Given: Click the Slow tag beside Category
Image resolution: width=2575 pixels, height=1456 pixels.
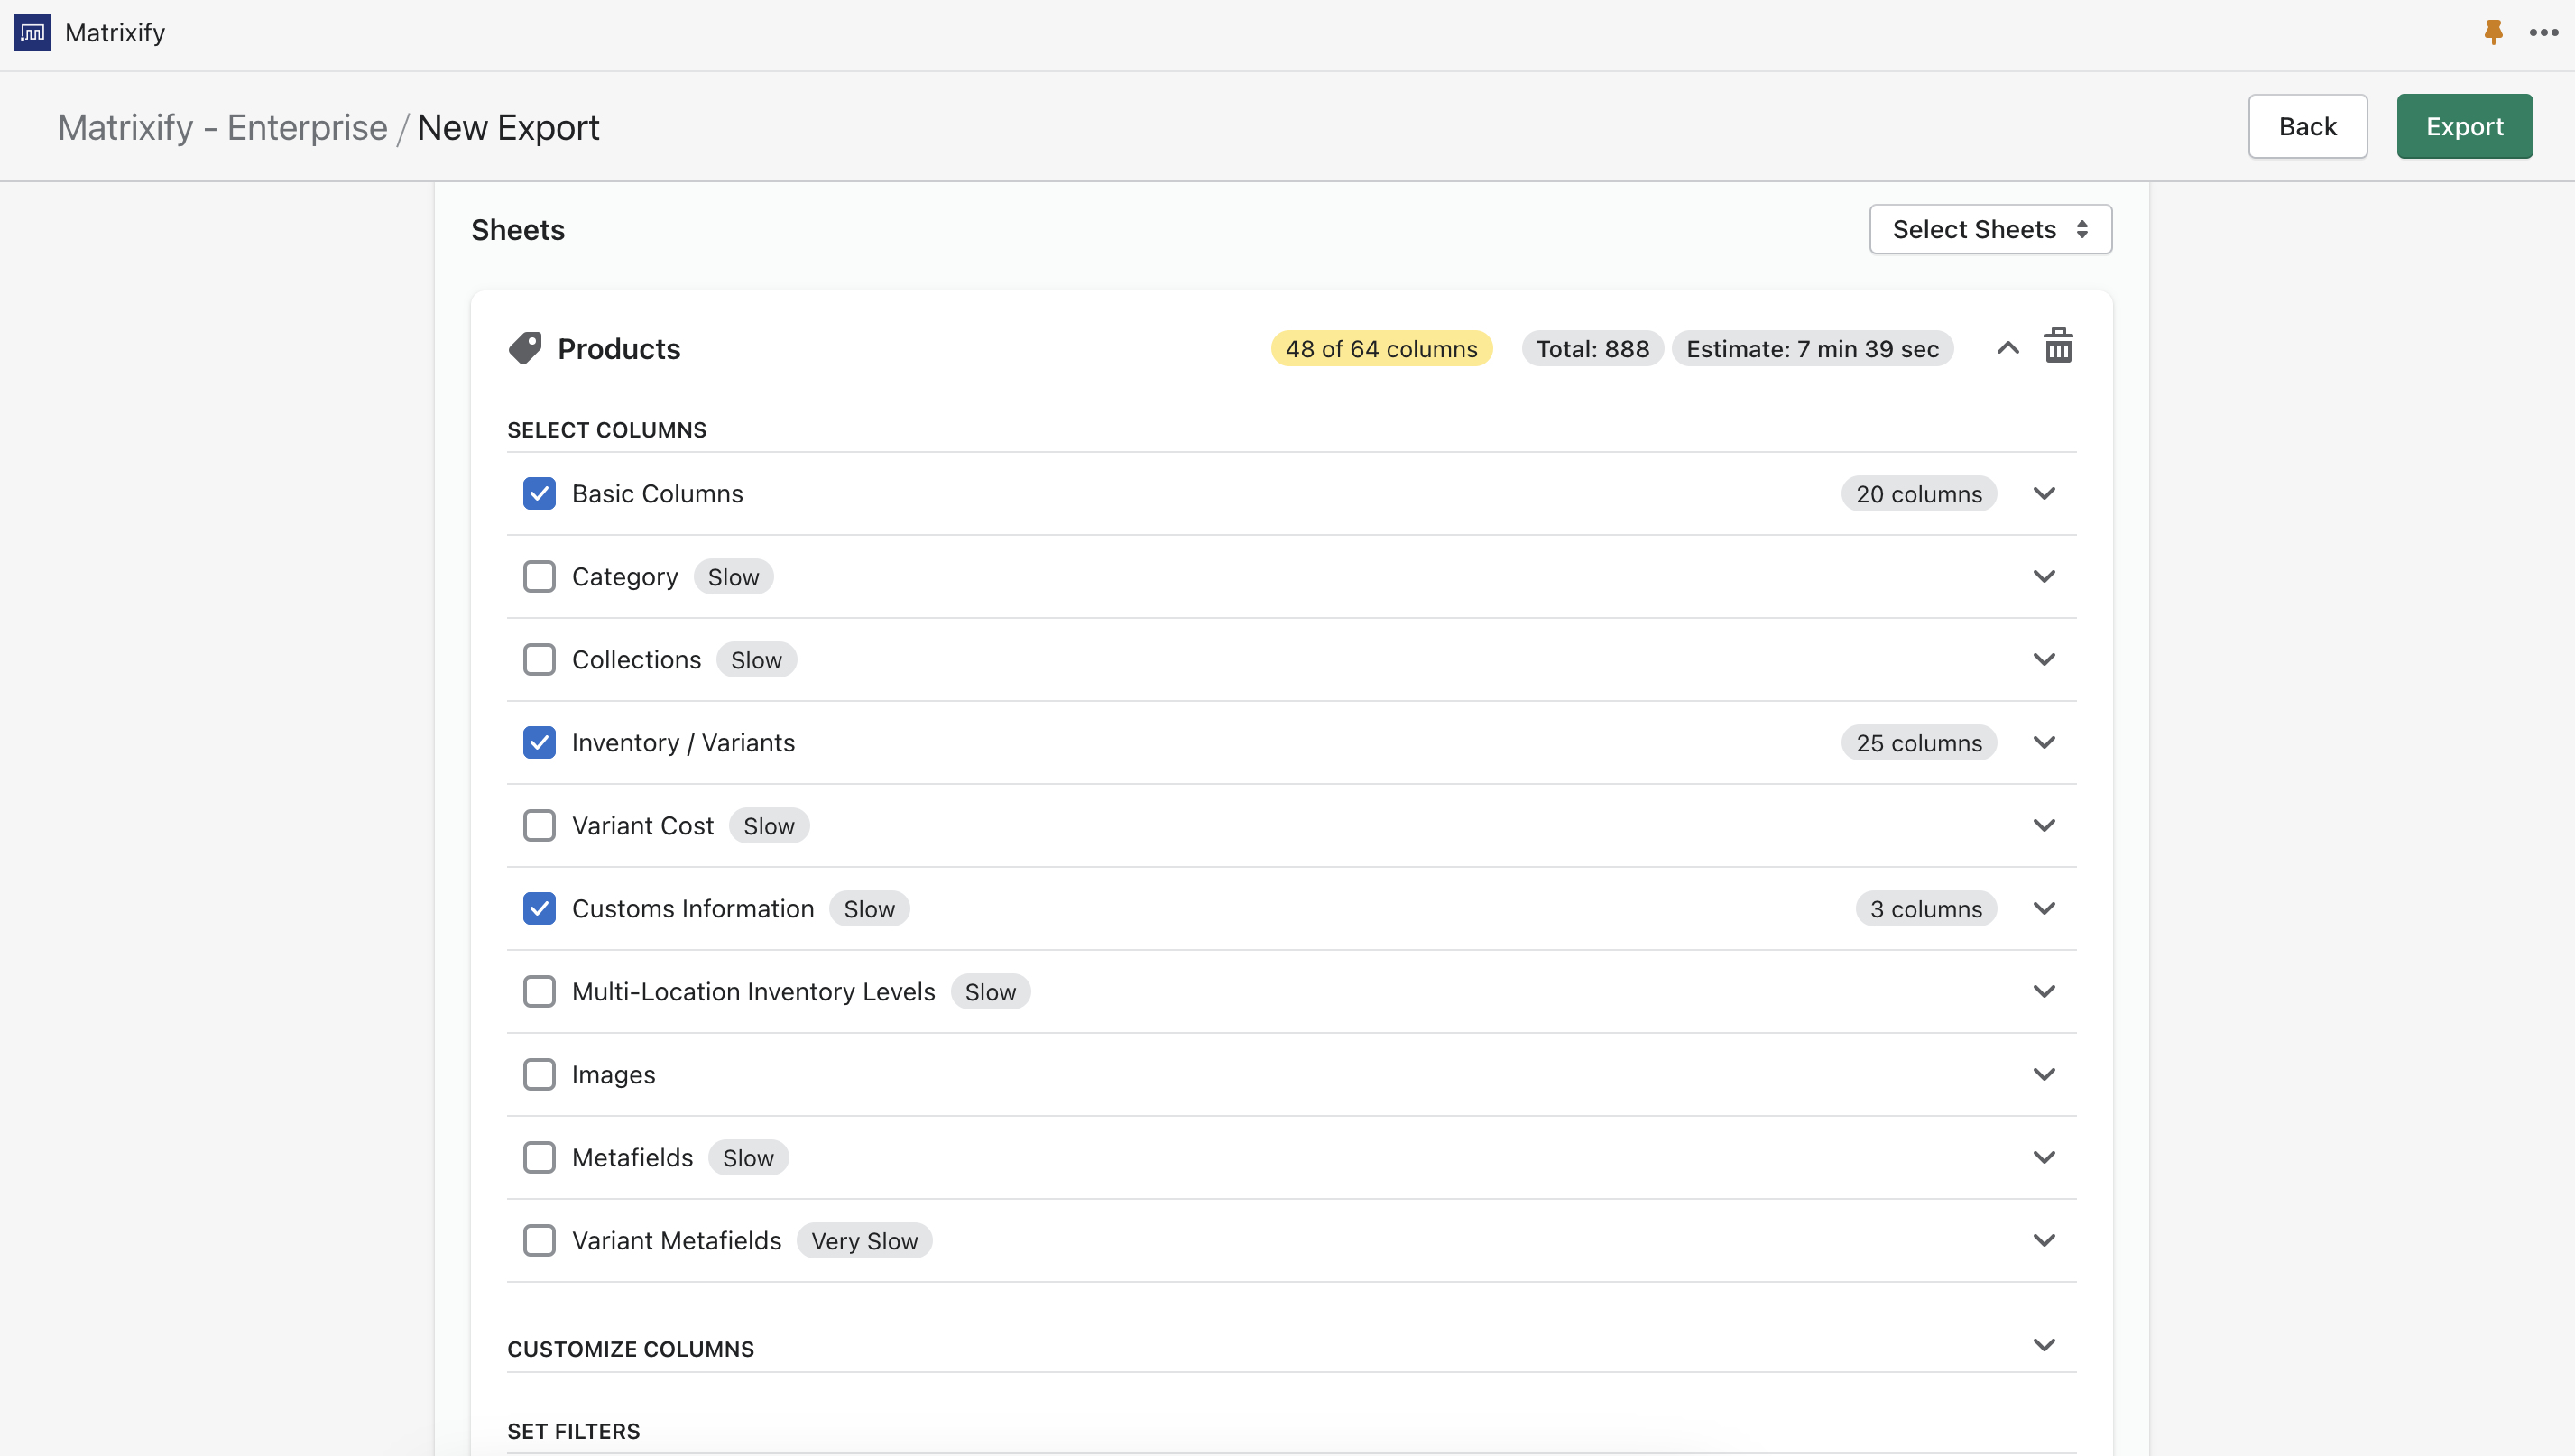Looking at the screenshot, I should pyautogui.click(x=733, y=577).
